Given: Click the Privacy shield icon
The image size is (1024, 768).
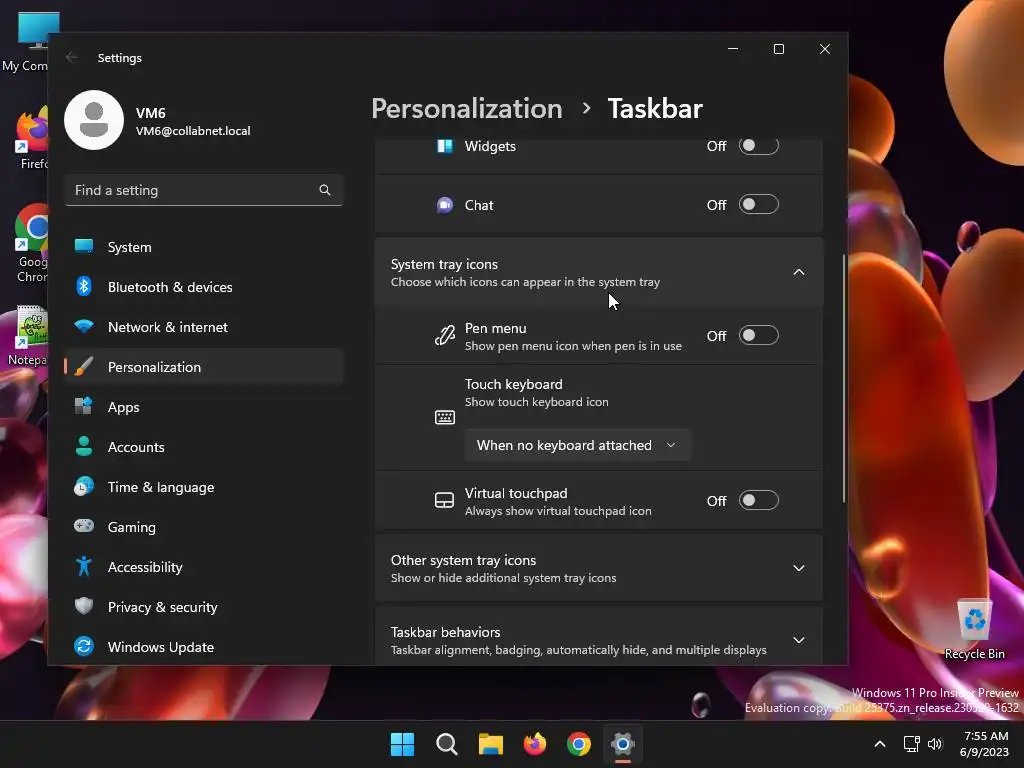Looking at the screenshot, I should pos(84,606).
